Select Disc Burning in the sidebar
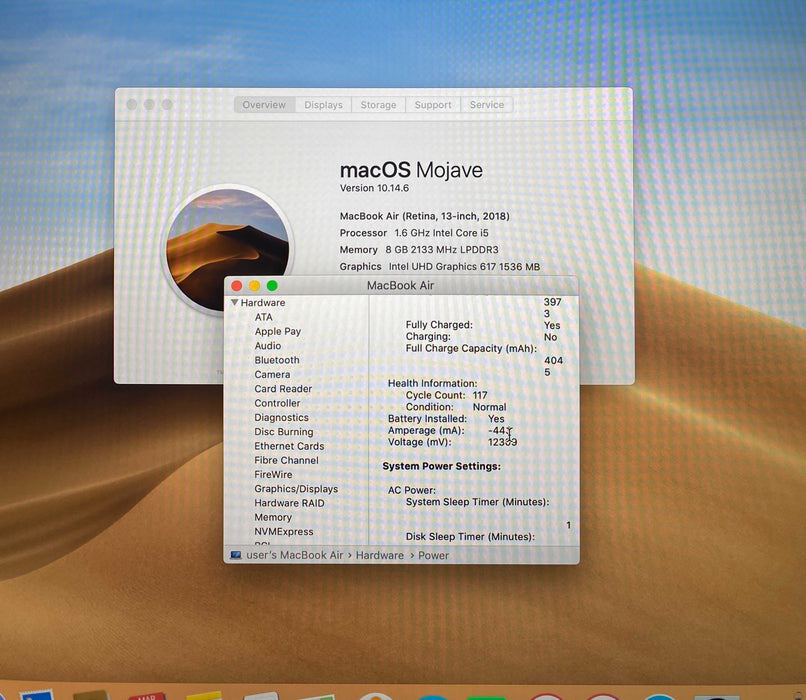 (284, 432)
